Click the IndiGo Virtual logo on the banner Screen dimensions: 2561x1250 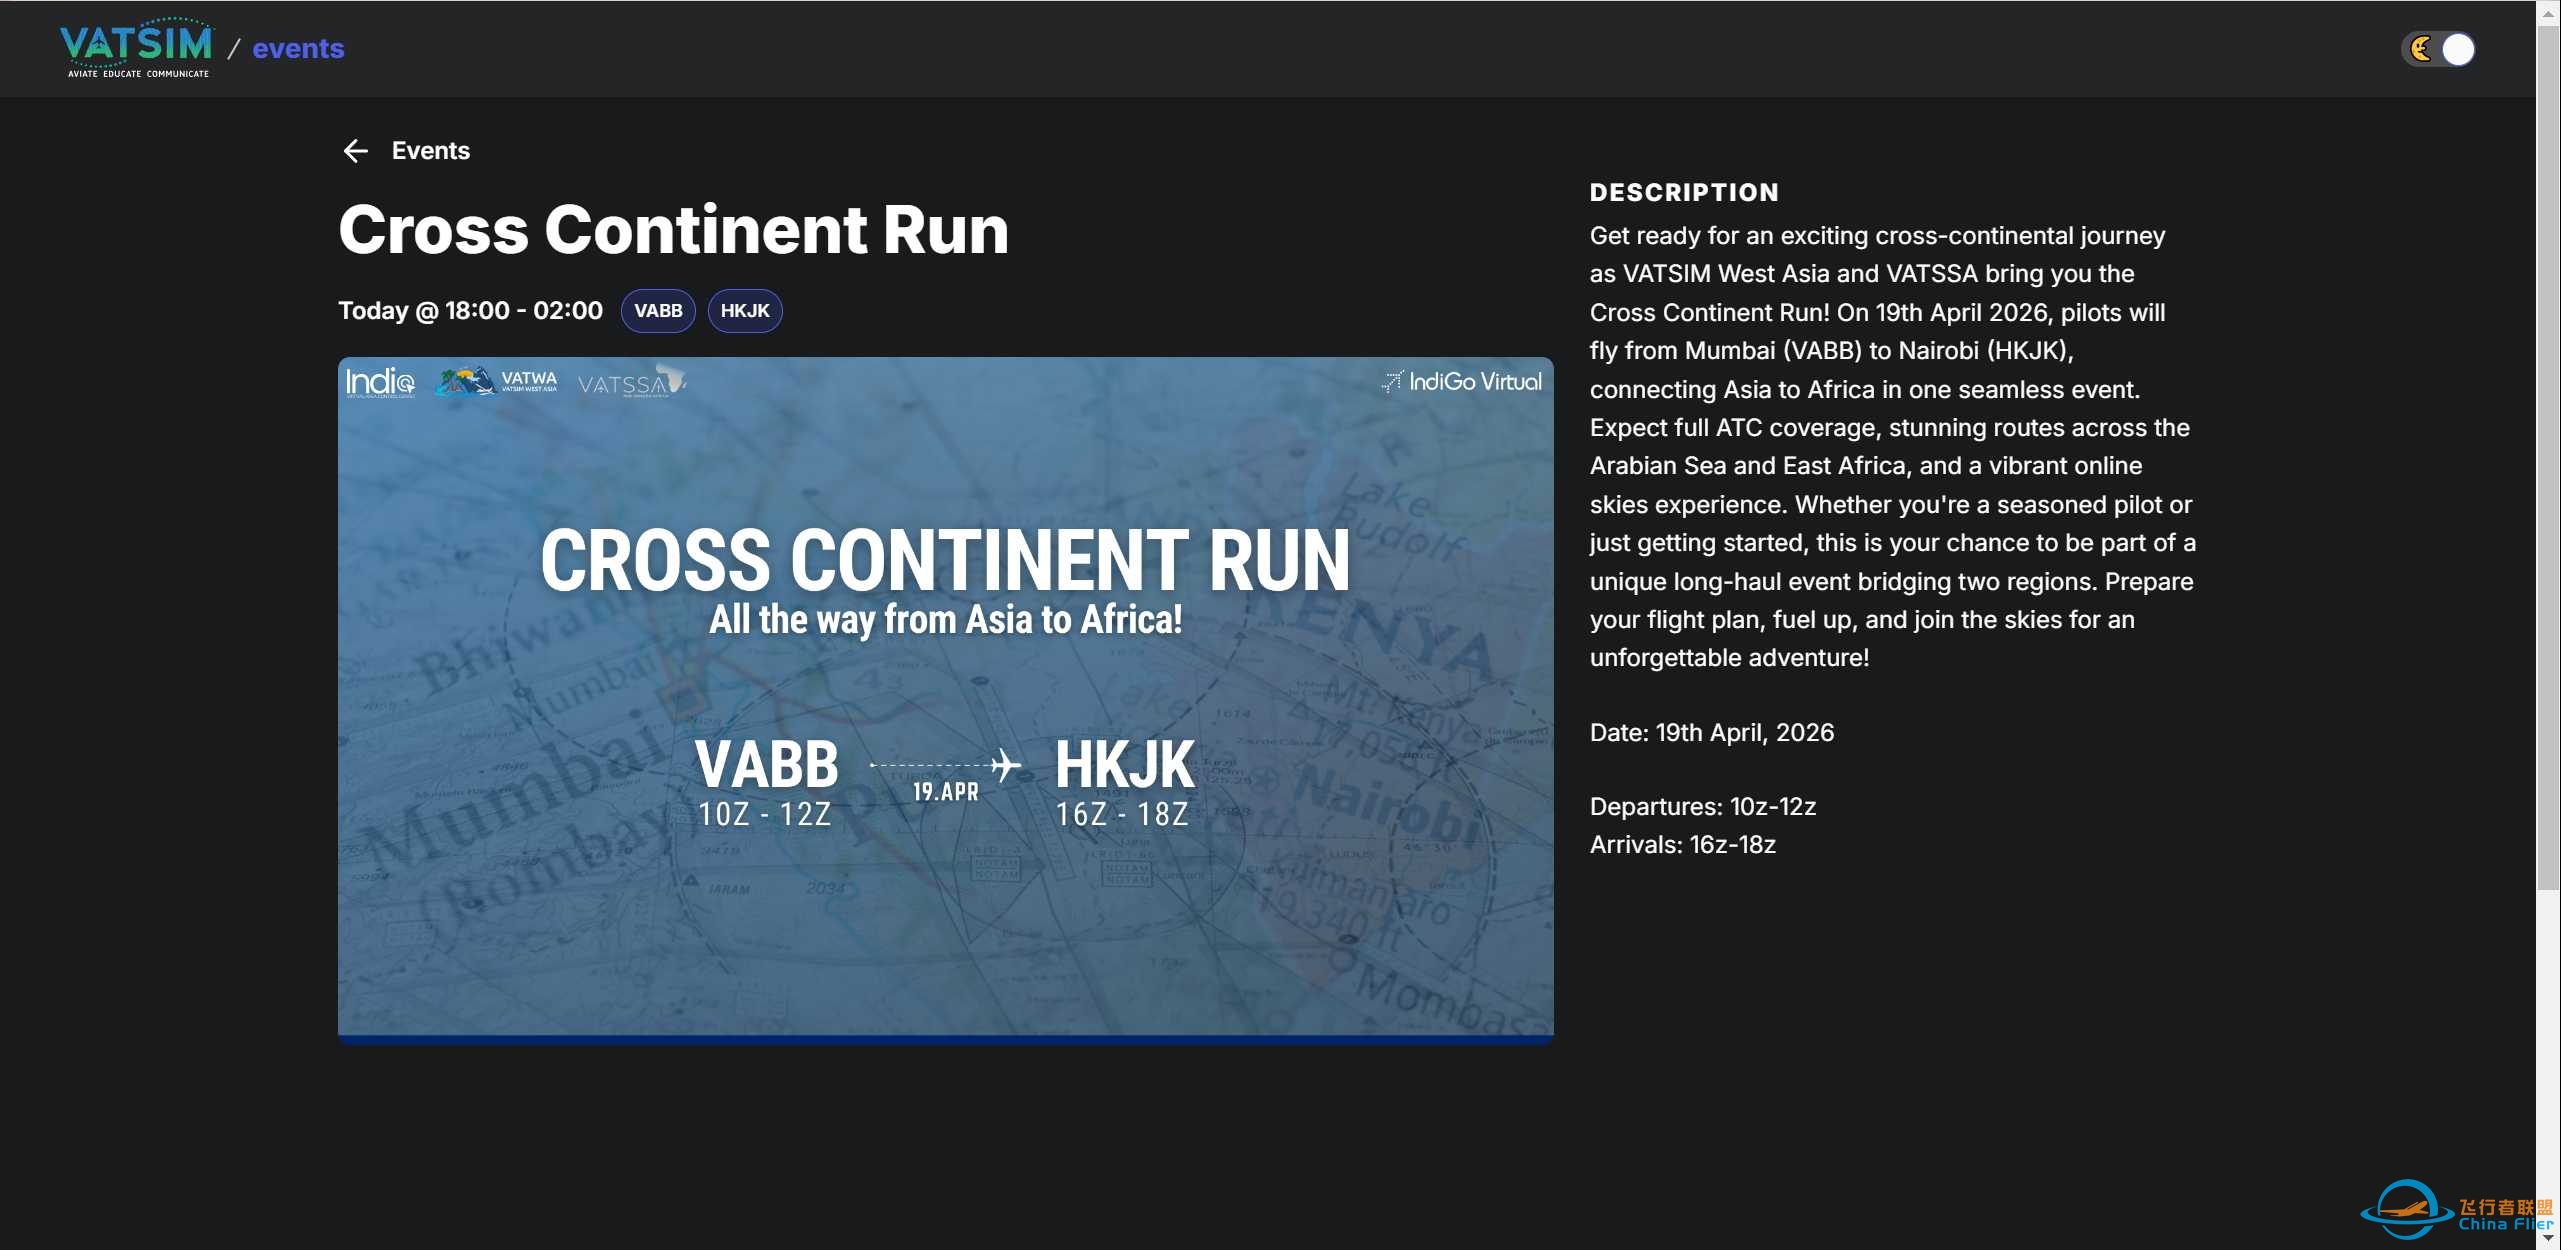coord(1462,381)
